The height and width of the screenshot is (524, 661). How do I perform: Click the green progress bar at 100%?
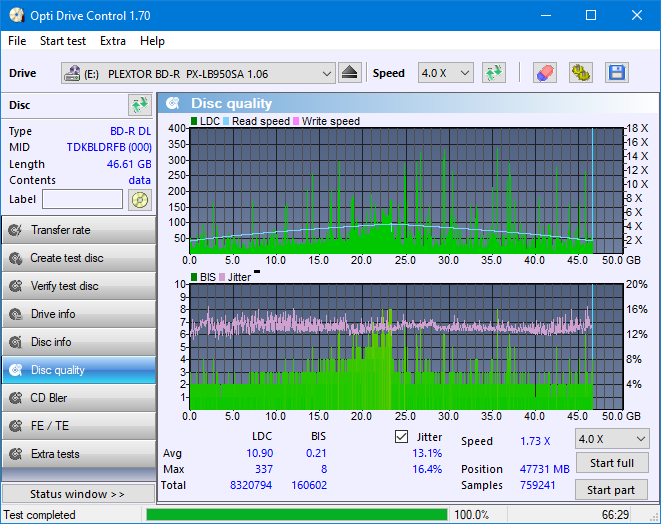[297, 515]
